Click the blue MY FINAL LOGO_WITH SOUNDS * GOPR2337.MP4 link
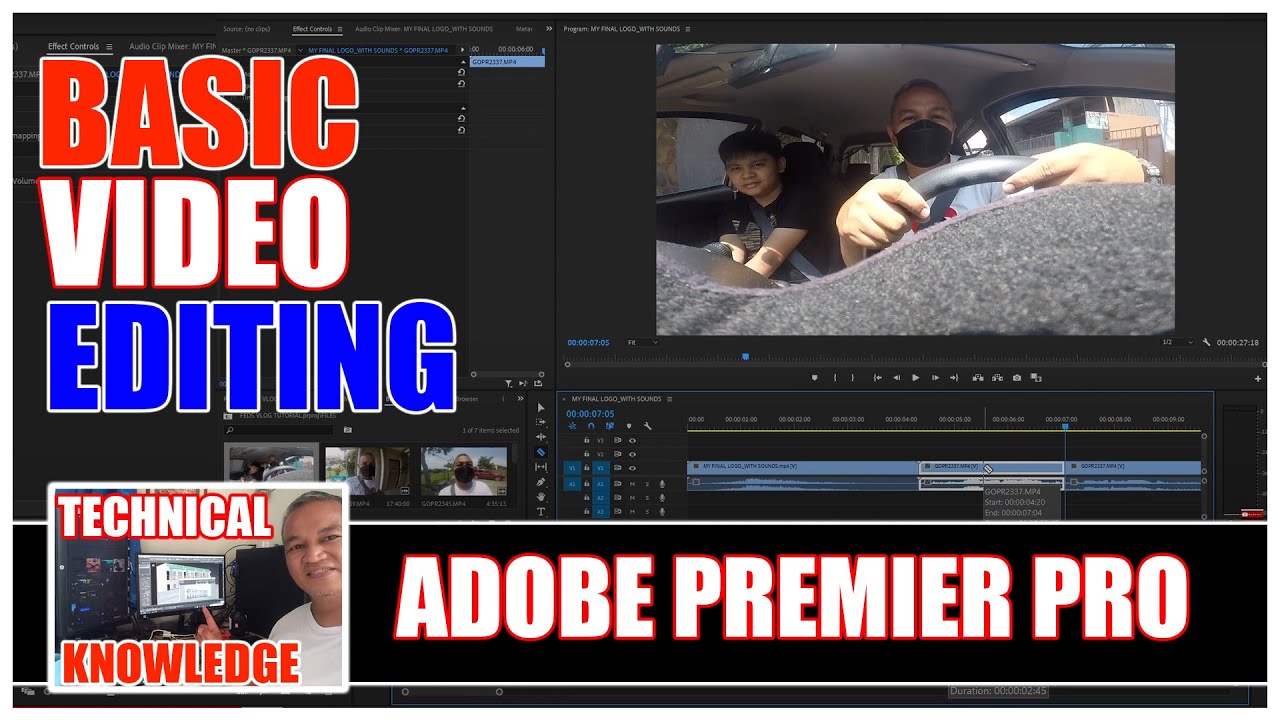Screen dimensions: 1280x720 380,50
